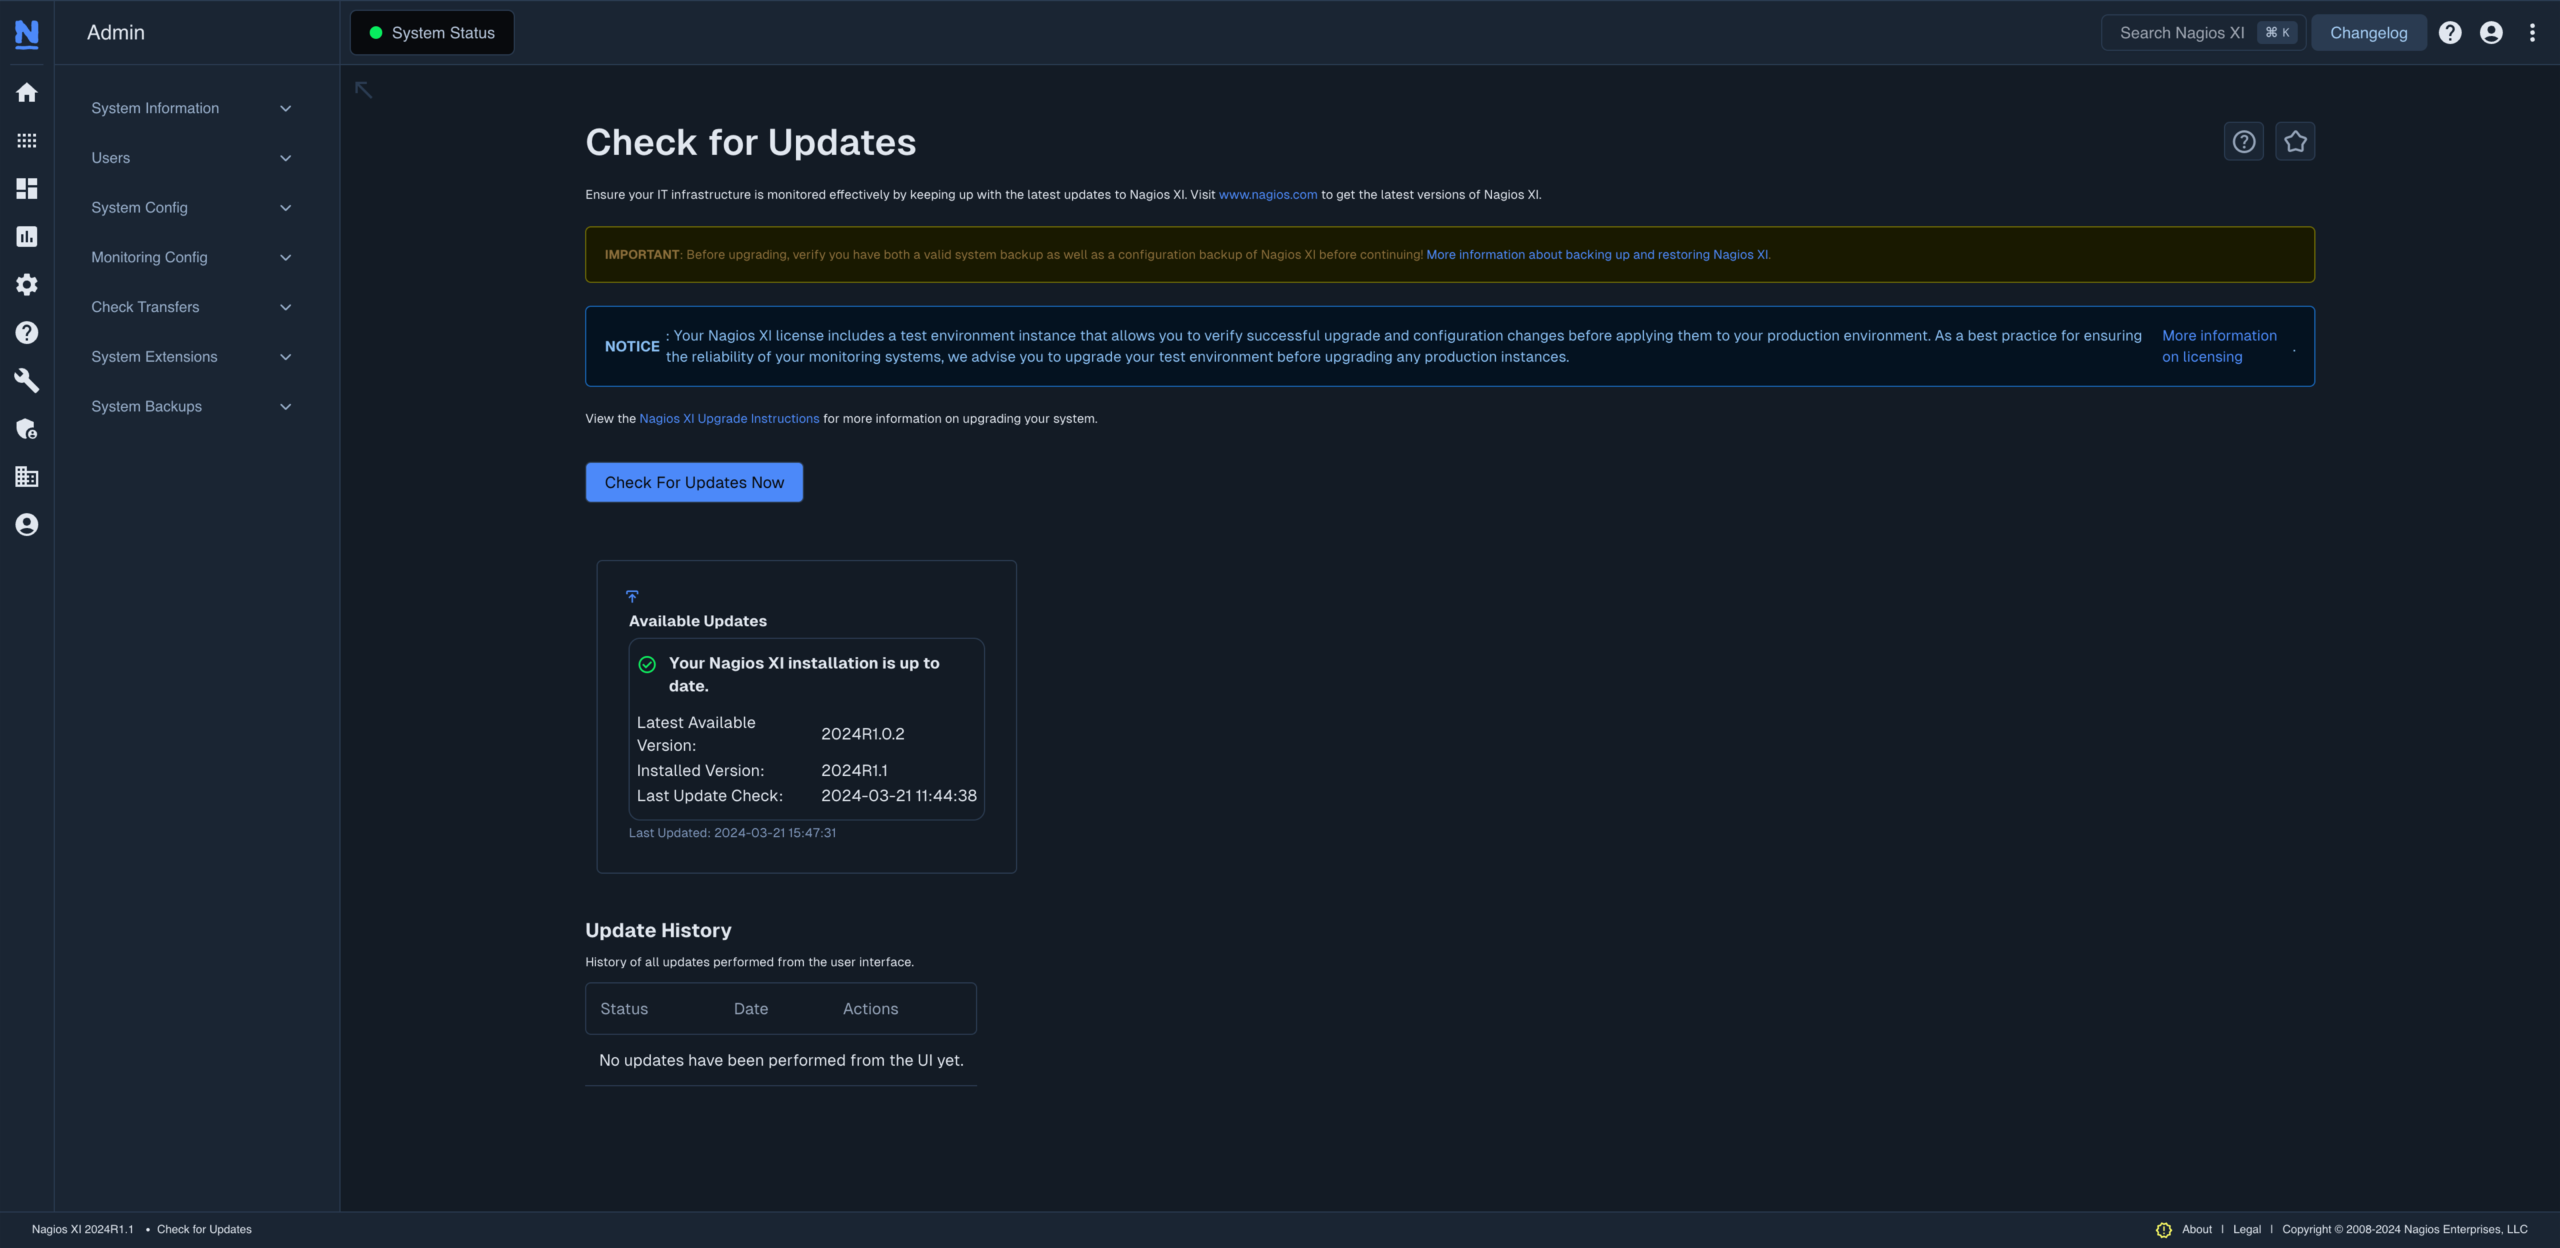Click the help question-mark icon beside the page title
This screenshot has width=2560, height=1248.
[2244, 141]
